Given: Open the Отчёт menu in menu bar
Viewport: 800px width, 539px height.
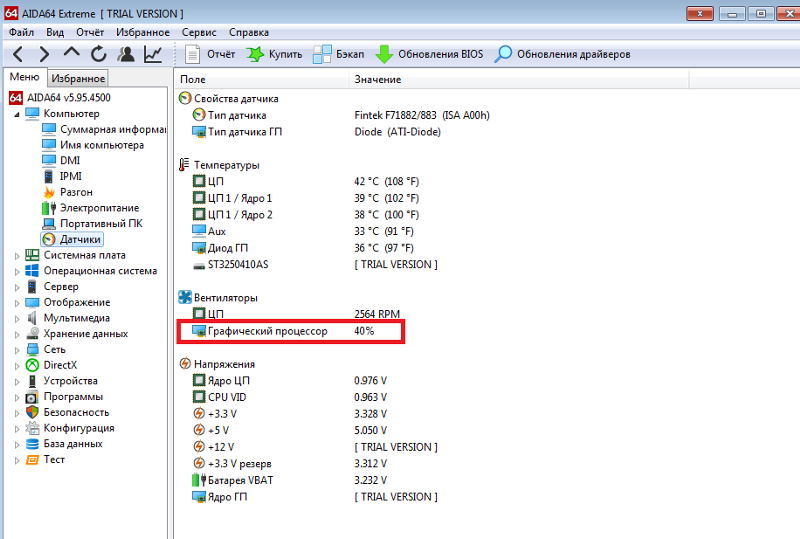Looking at the screenshot, I should click(x=90, y=32).
